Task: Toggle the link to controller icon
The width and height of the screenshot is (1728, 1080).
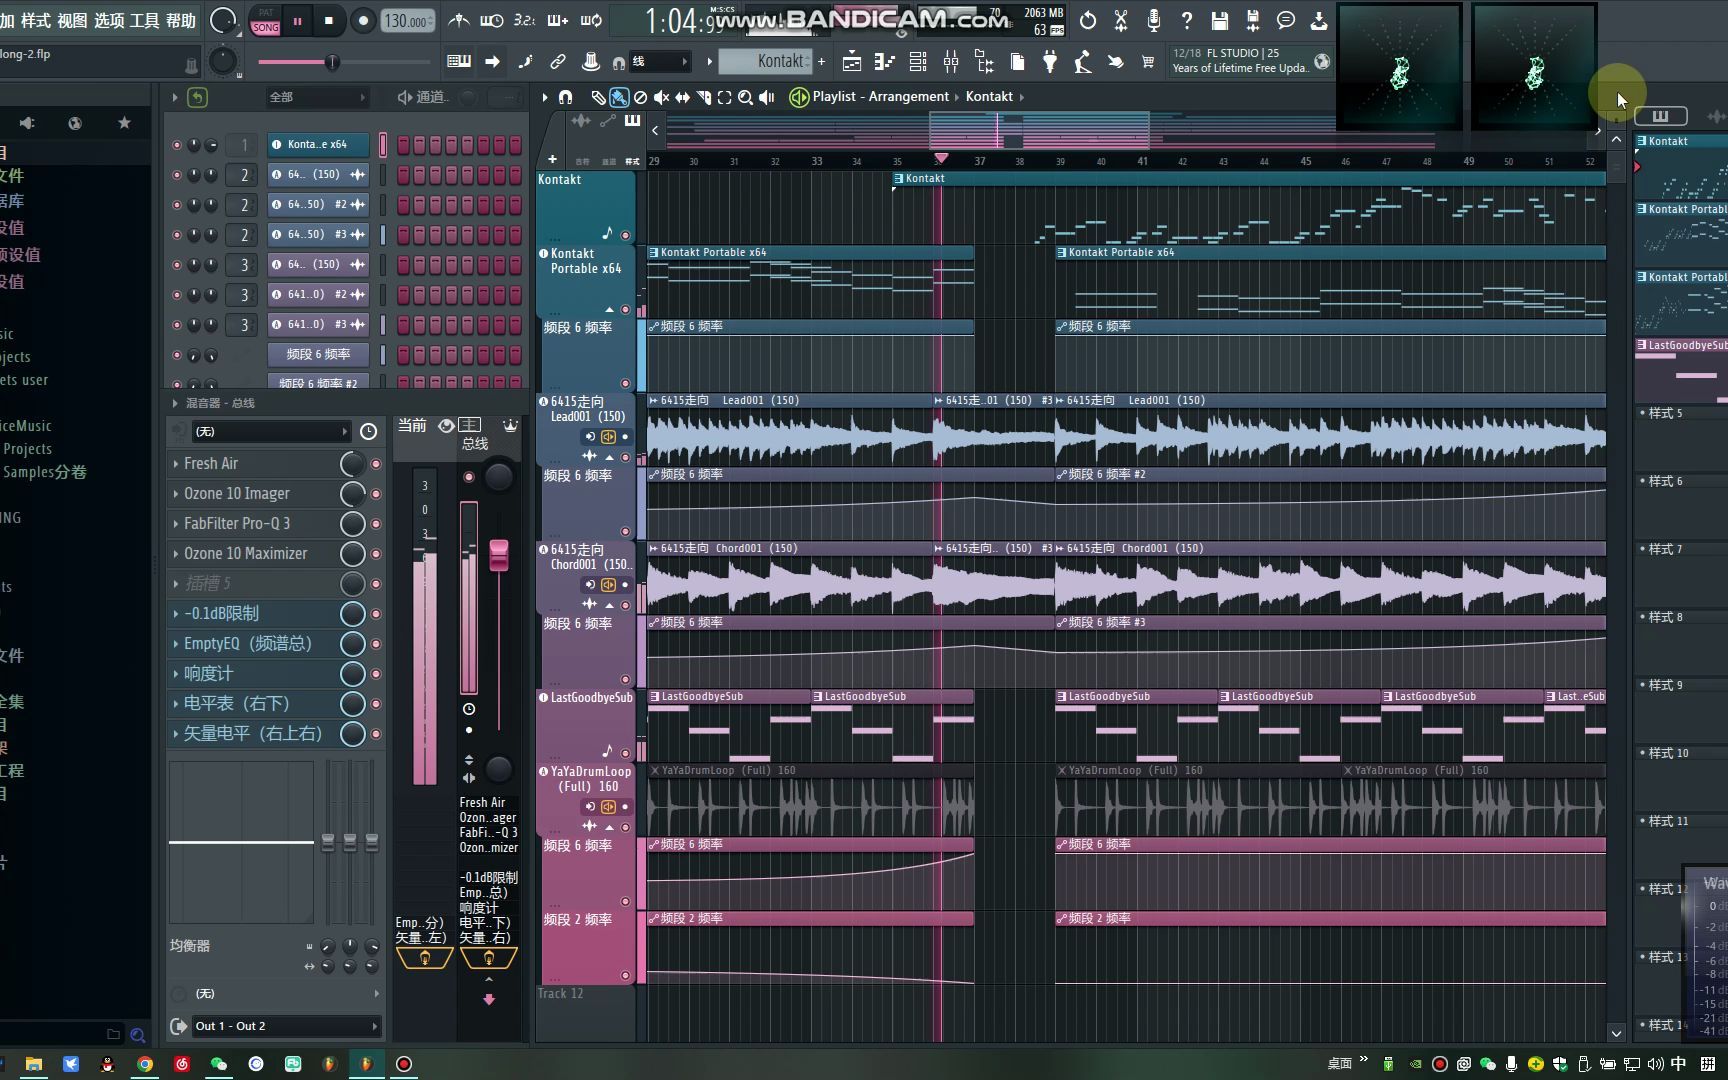Action: tap(558, 62)
